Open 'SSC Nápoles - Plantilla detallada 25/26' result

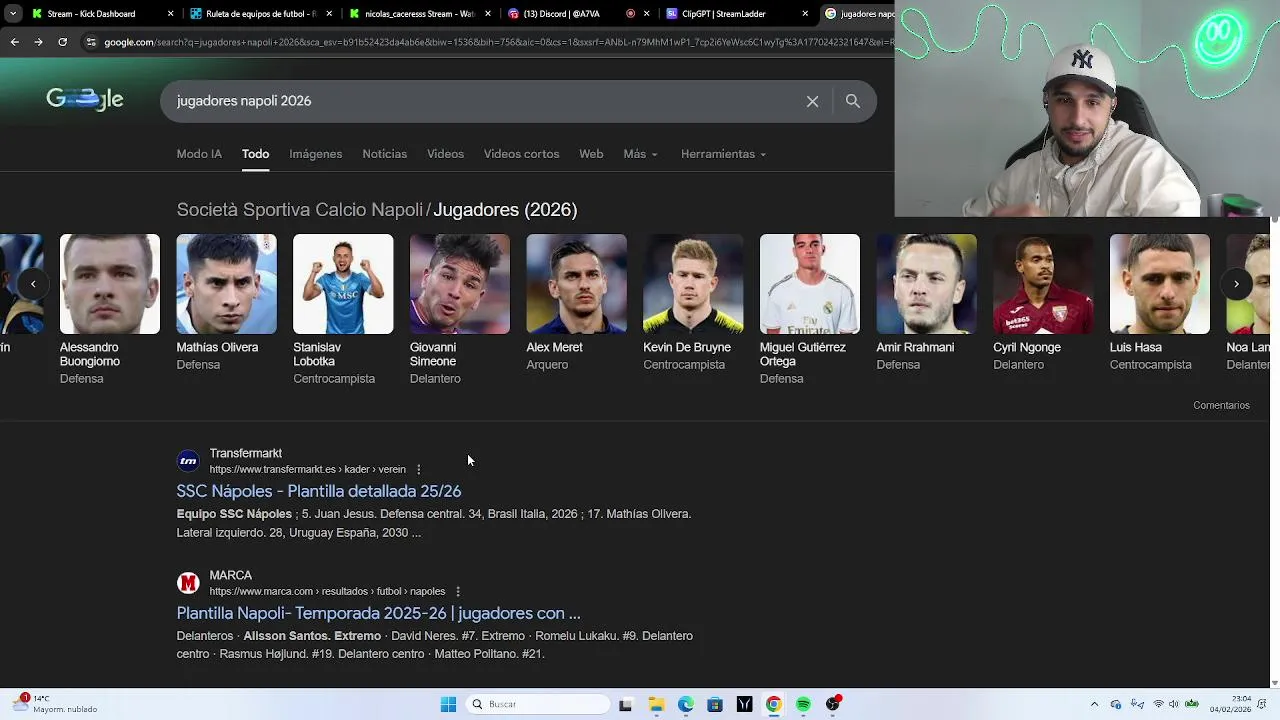point(318,491)
